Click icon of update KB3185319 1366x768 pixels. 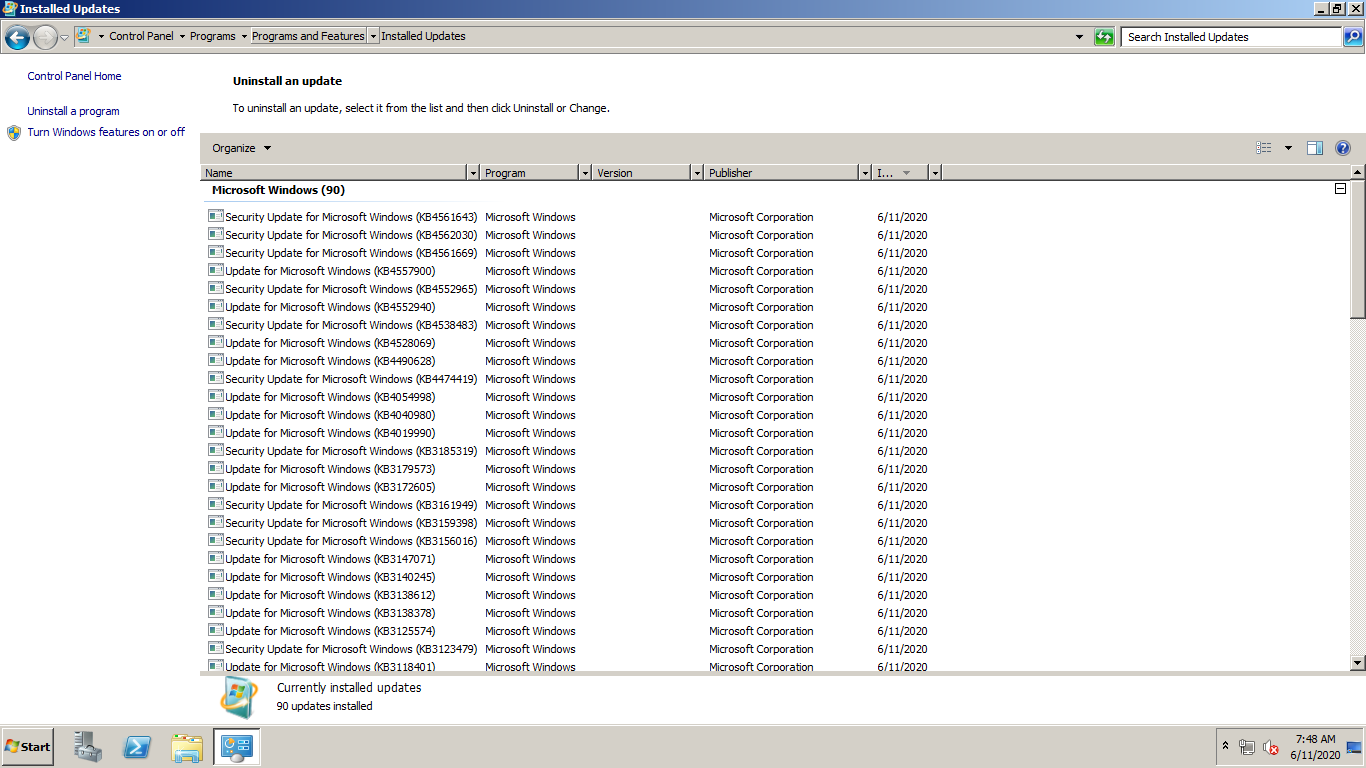215,450
